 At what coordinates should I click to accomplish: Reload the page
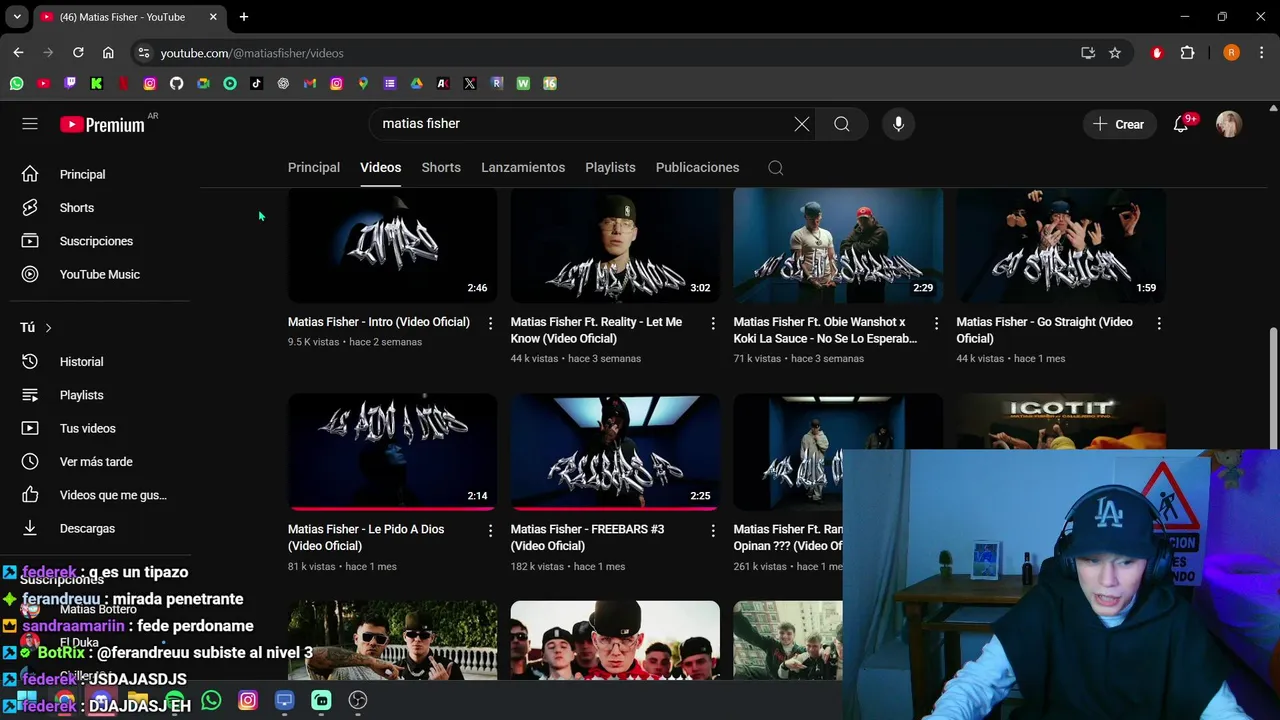point(78,53)
